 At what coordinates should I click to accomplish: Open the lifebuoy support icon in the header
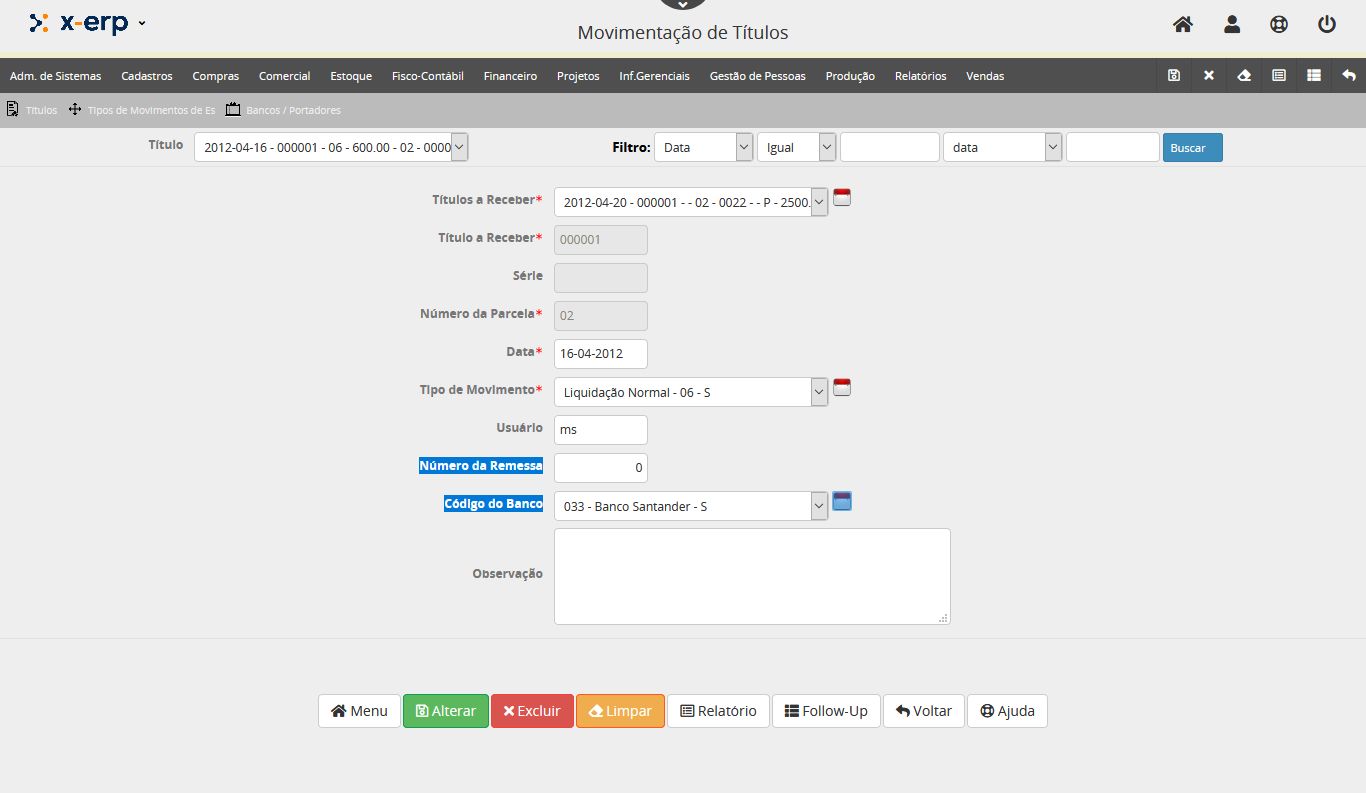pos(1279,25)
